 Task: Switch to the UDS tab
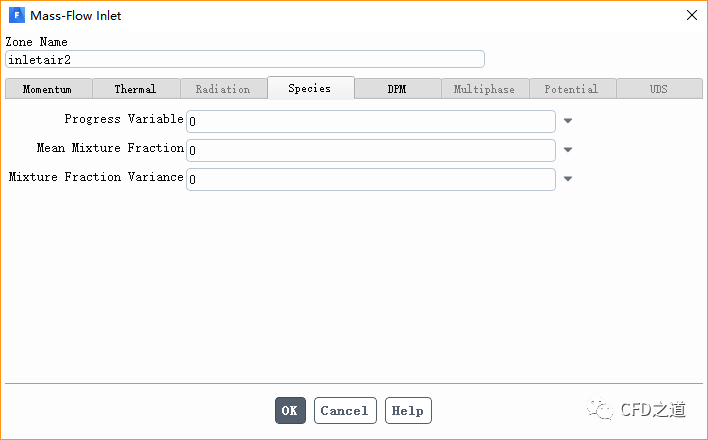(658, 89)
